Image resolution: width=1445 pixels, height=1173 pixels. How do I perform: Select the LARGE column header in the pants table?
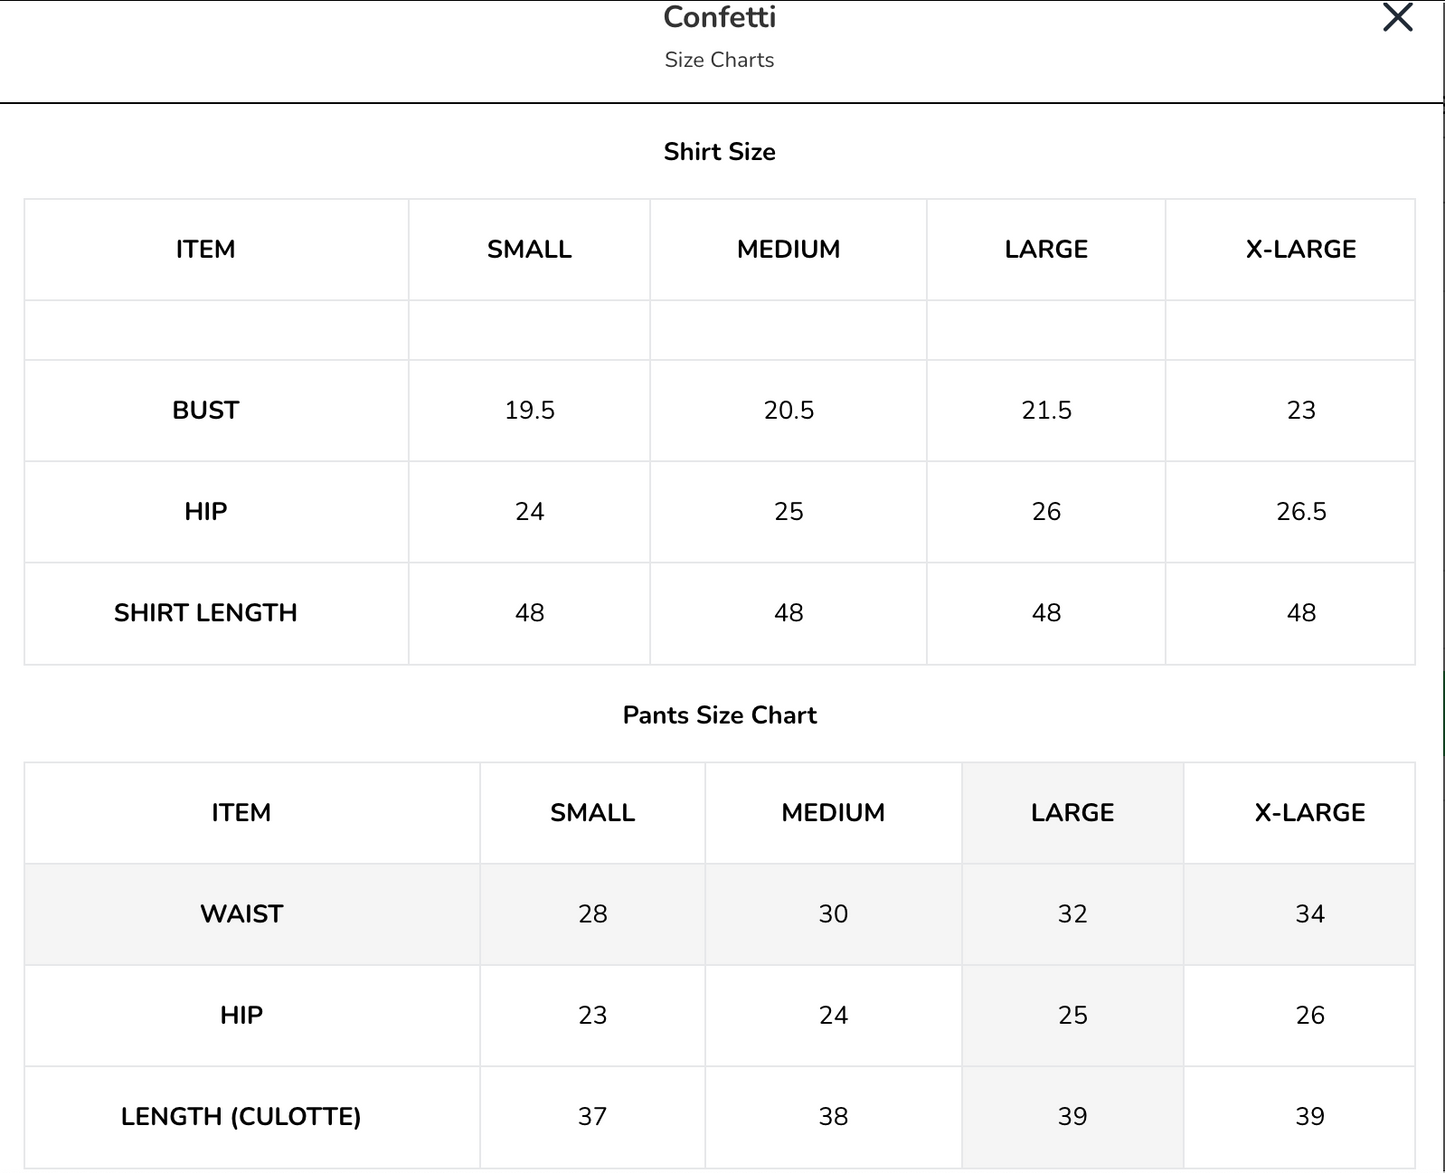(1072, 813)
